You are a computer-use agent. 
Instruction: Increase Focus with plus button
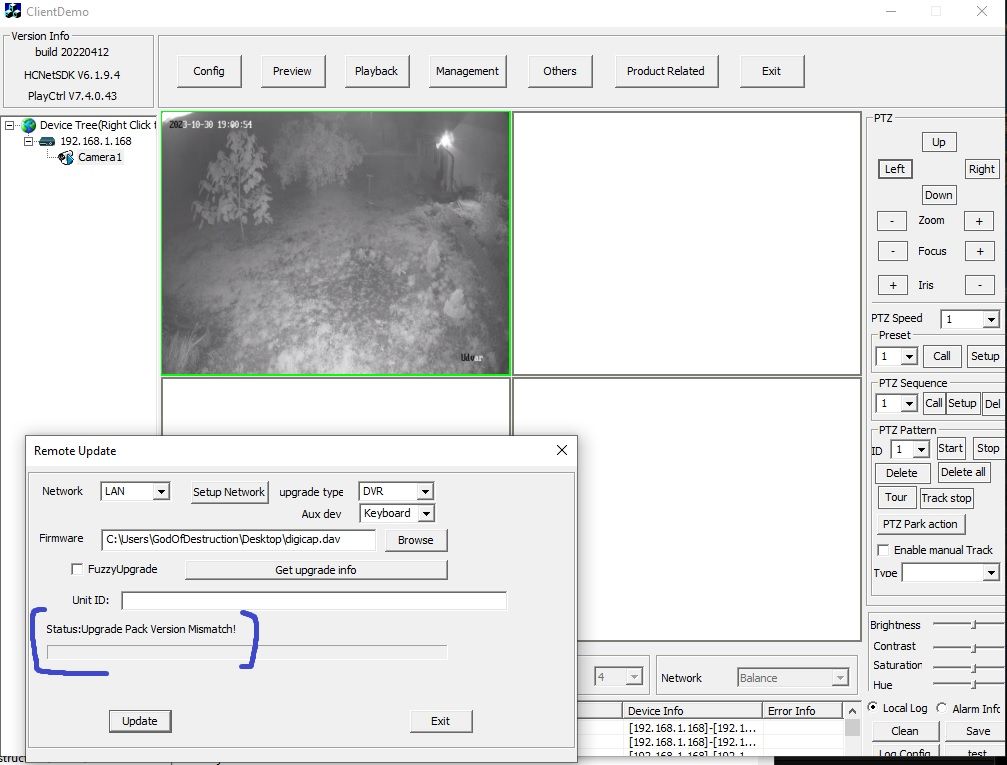click(x=980, y=251)
